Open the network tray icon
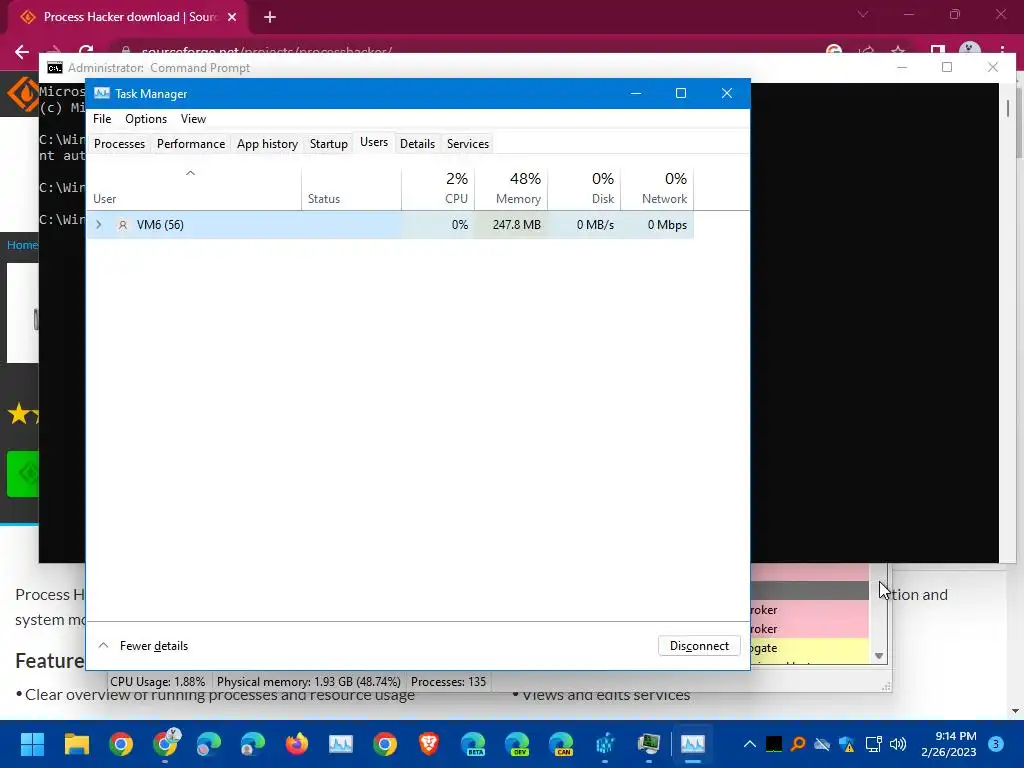The image size is (1024, 768). [x=873, y=744]
